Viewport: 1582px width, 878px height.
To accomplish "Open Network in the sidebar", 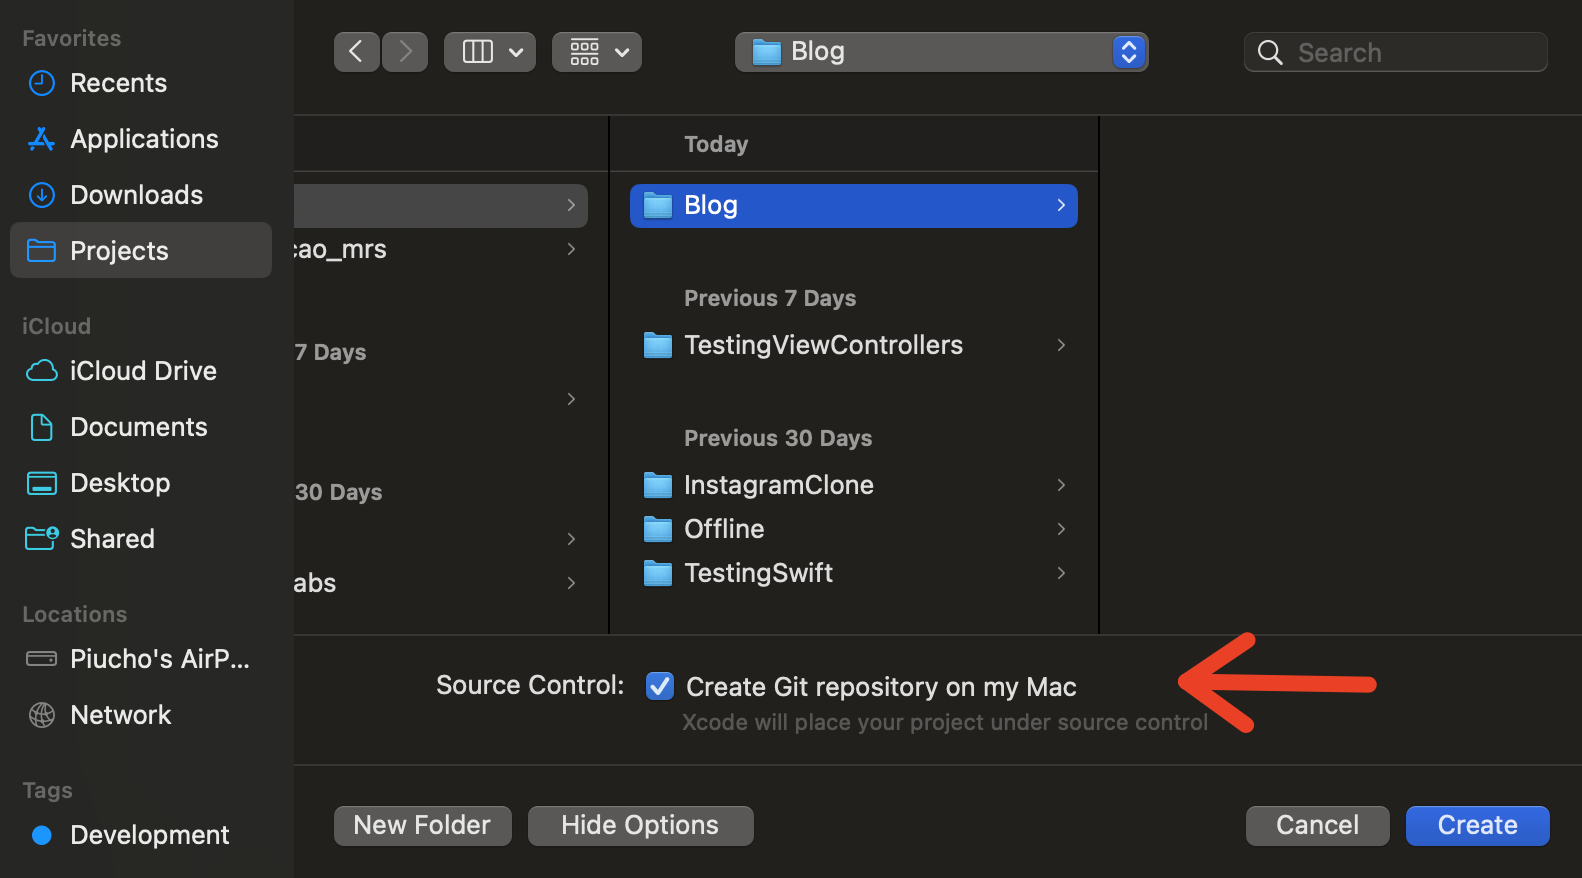I will [141, 715].
